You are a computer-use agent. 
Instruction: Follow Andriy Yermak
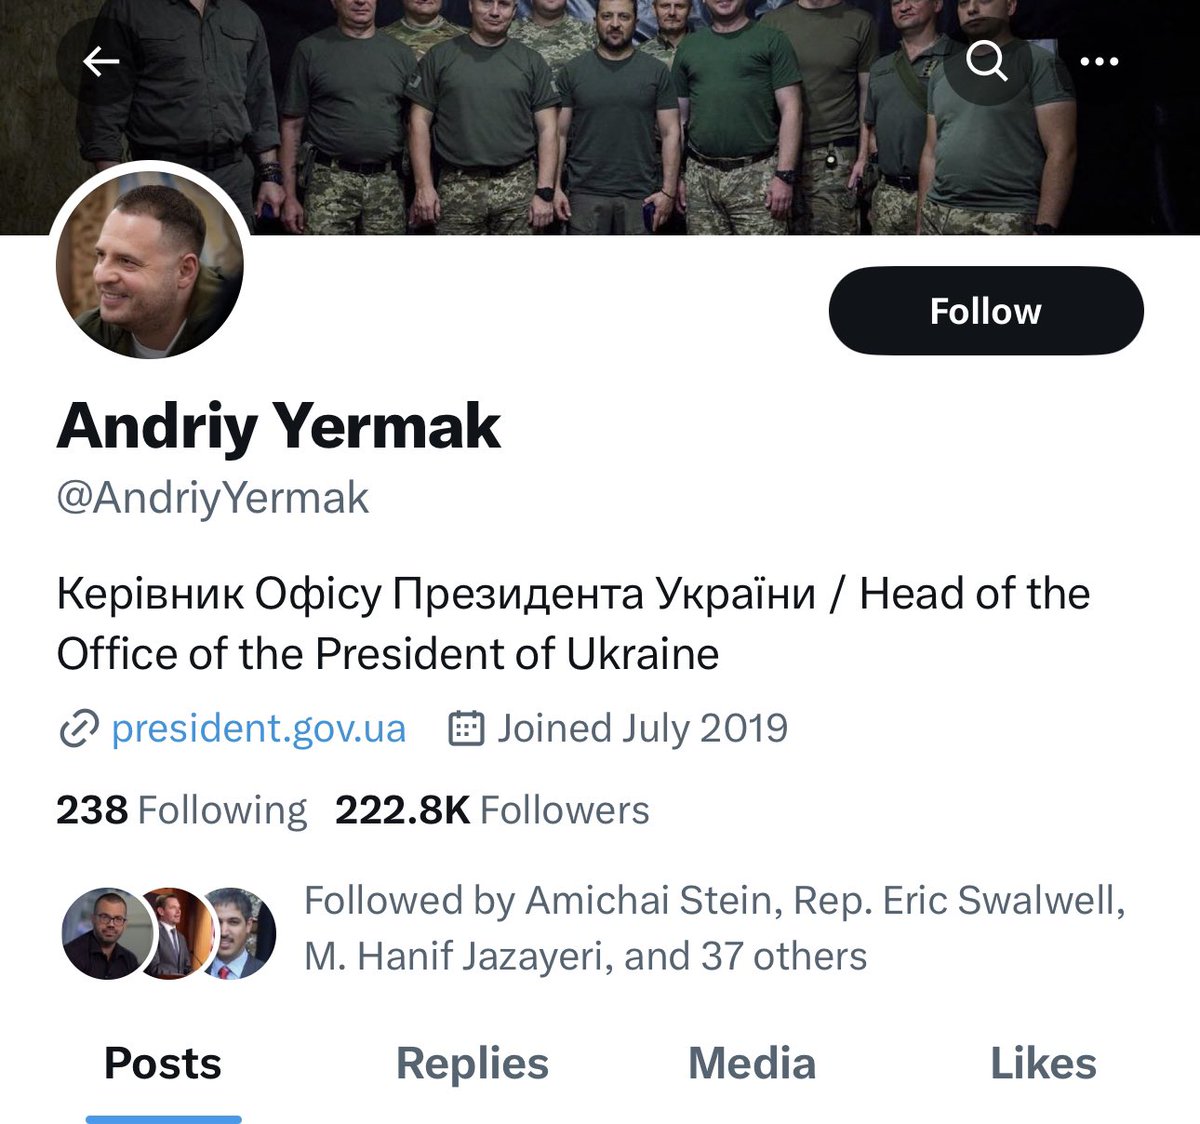tap(985, 311)
